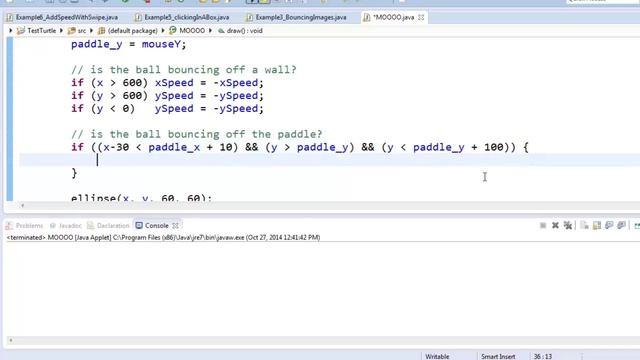The height and width of the screenshot is (360, 640).
Task: Click the green class icon before MOOOO
Action: tap(173, 31)
